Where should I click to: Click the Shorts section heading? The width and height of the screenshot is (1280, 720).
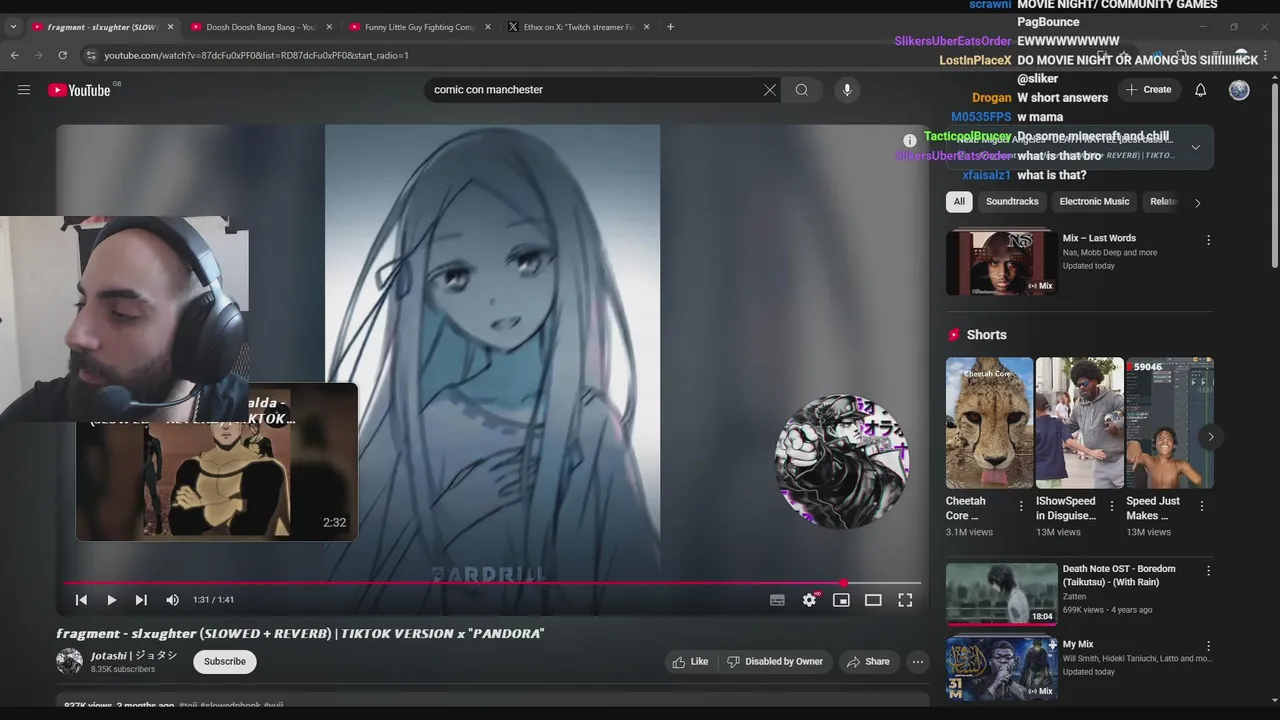pos(987,335)
